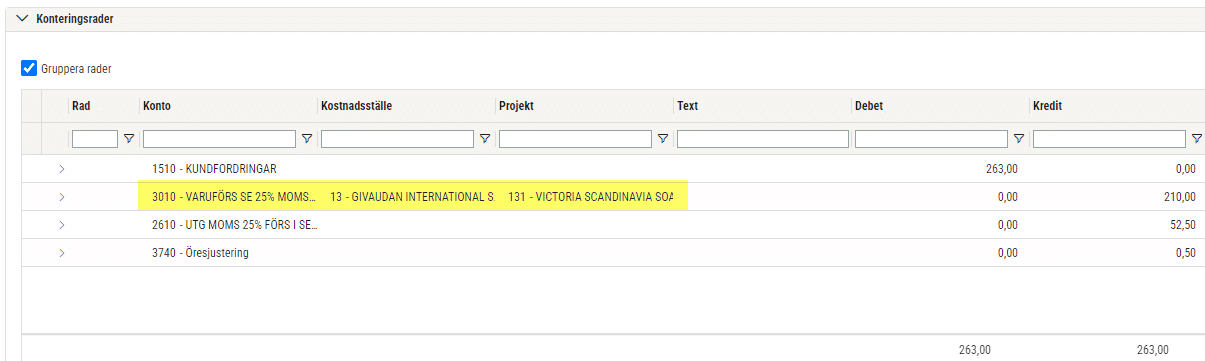Click the 263,00 total in the Debet footer

click(x=975, y=350)
